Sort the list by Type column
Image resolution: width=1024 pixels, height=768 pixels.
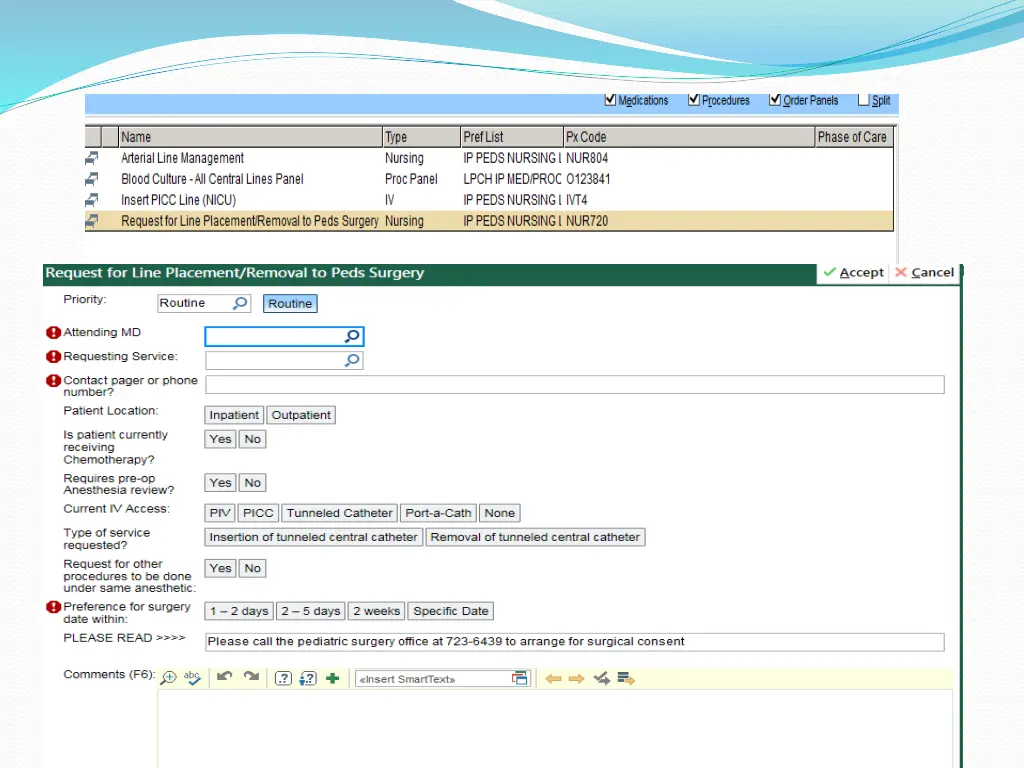point(422,137)
